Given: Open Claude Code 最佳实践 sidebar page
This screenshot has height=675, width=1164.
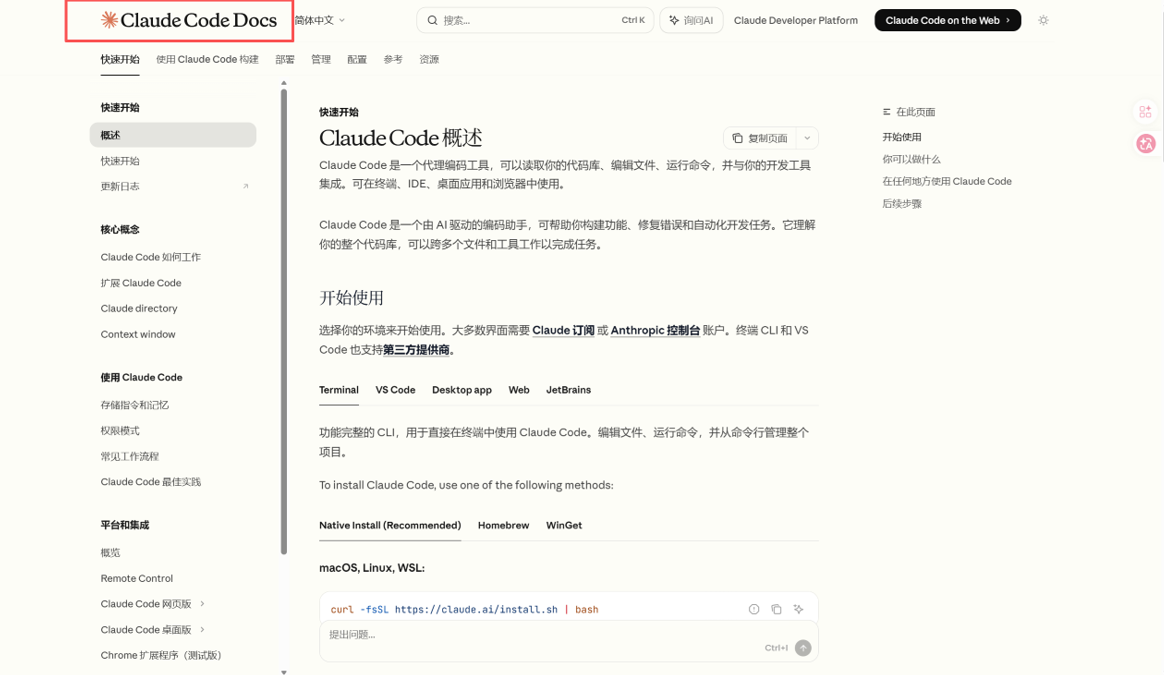Looking at the screenshot, I should pos(151,482).
